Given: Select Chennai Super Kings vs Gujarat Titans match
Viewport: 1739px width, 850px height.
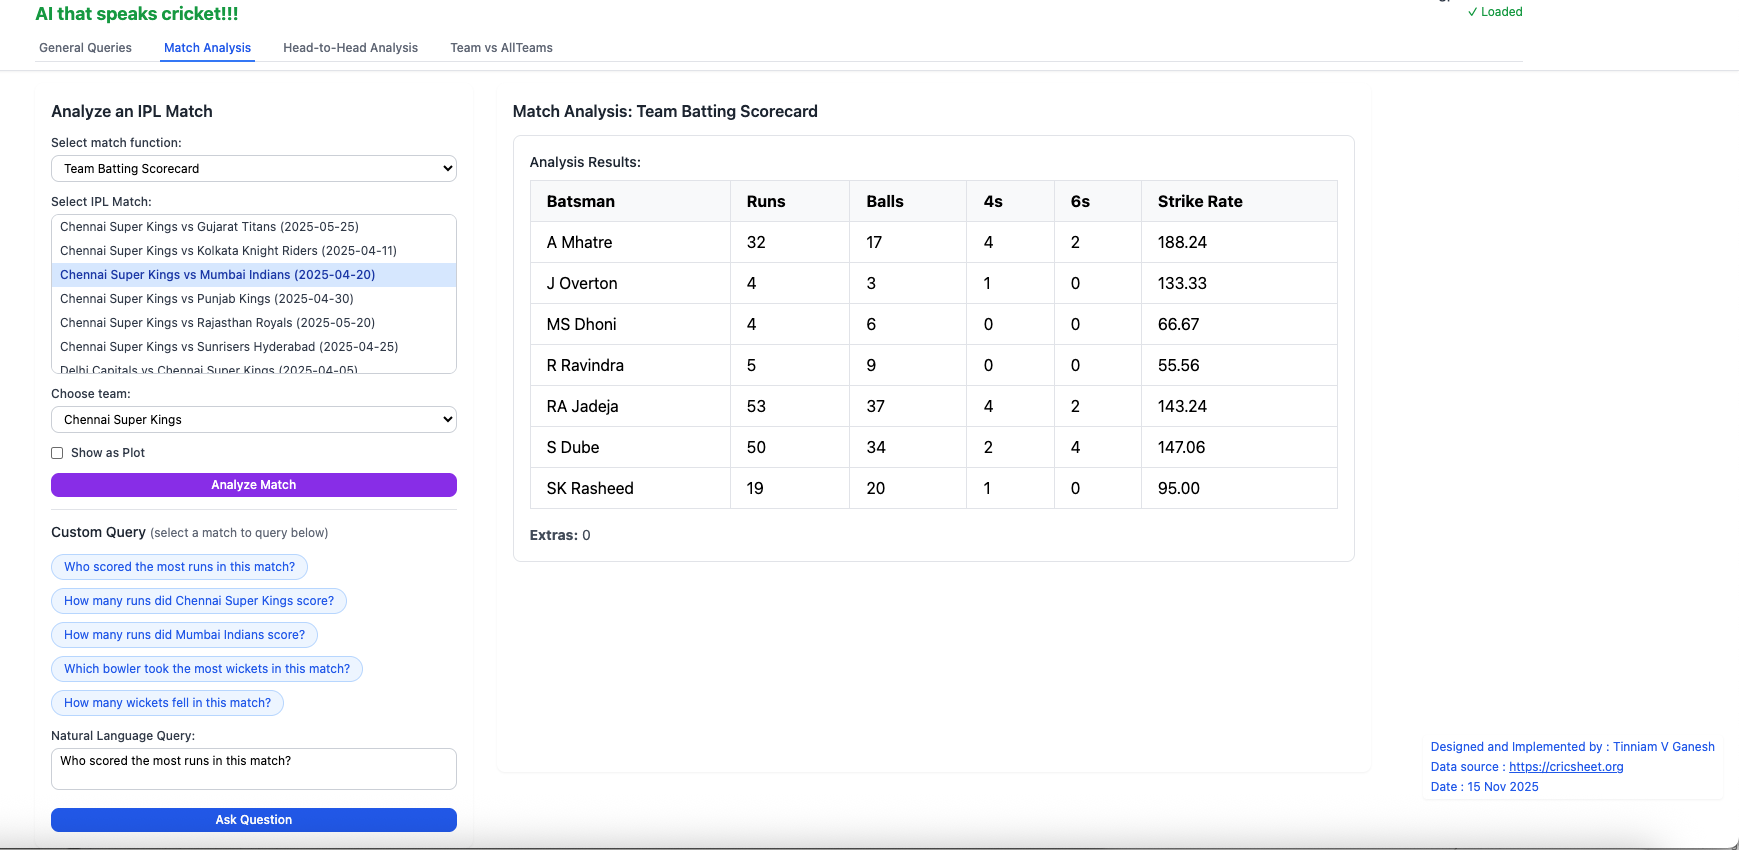Looking at the screenshot, I should [x=209, y=227].
